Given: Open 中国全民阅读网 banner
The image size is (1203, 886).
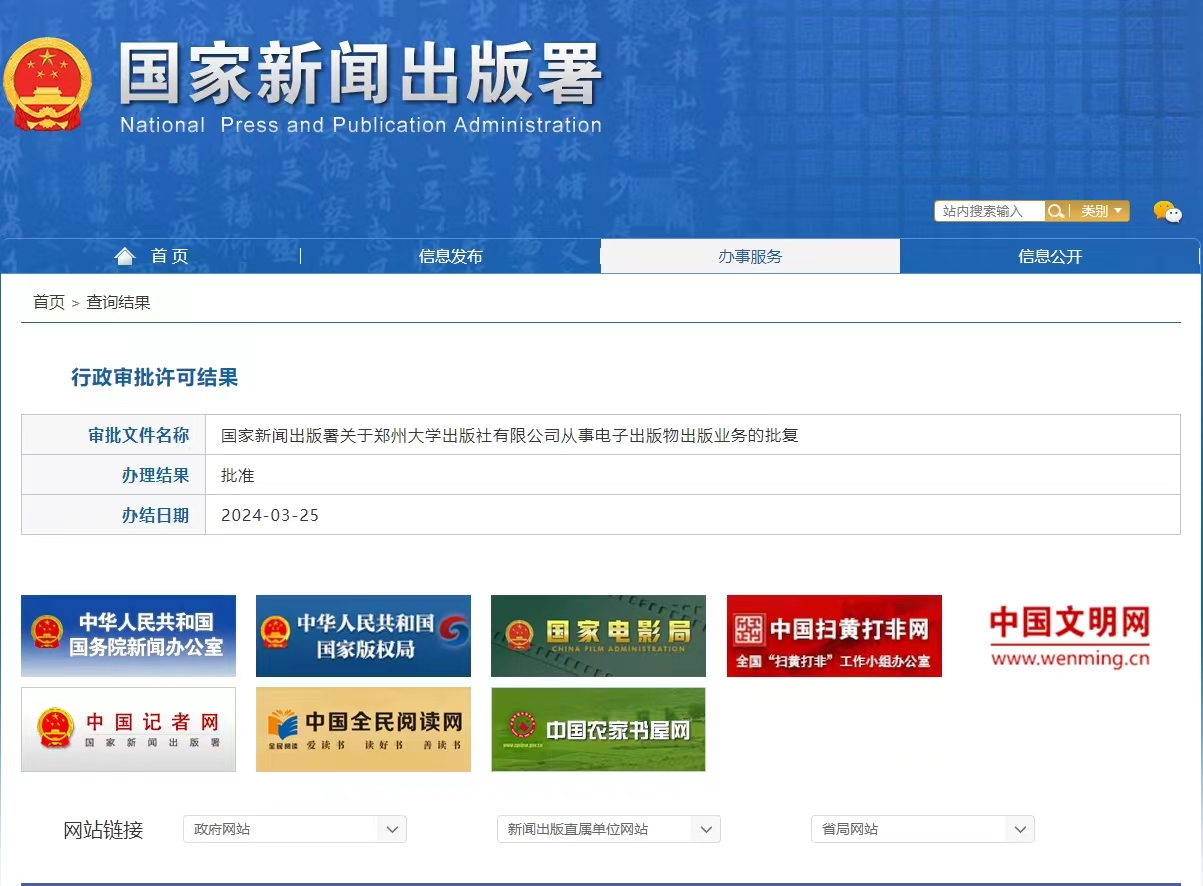Looking at the screenshot, I should point(363,729).
